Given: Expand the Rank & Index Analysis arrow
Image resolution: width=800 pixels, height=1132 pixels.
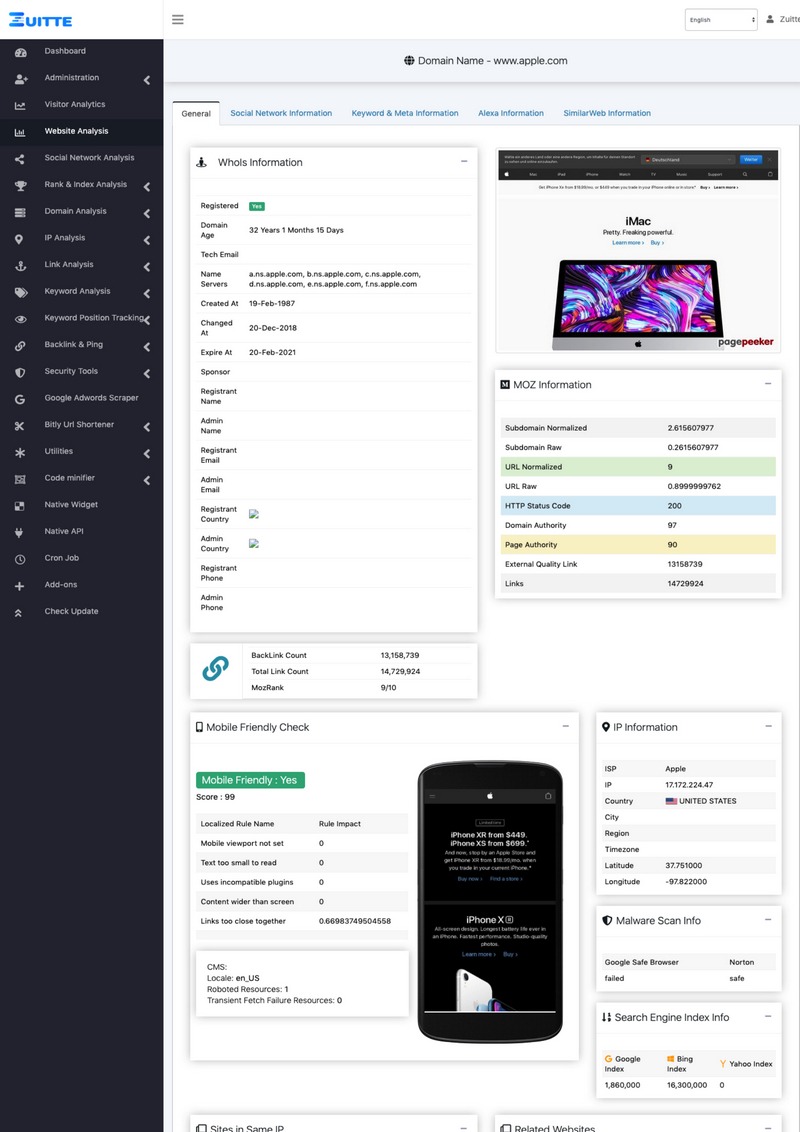Looking at the screenshot, I should (x=147, y=187).
